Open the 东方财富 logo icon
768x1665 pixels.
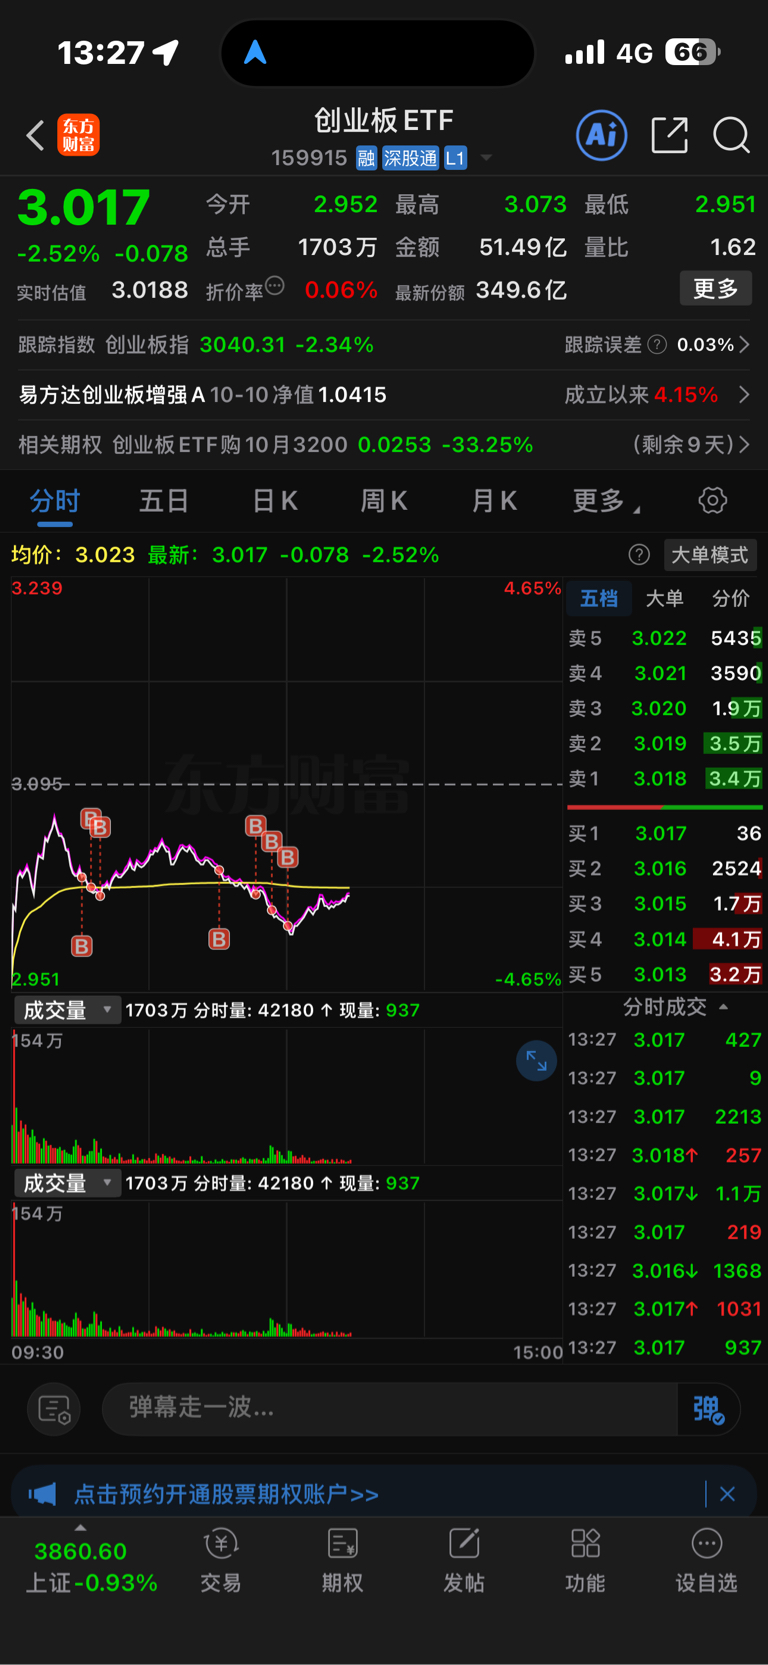79,135
